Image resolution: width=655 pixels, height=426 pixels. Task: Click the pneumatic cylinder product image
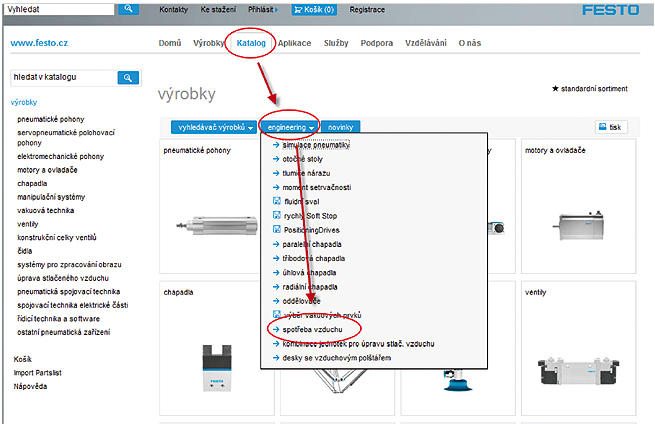pos(217,226)
